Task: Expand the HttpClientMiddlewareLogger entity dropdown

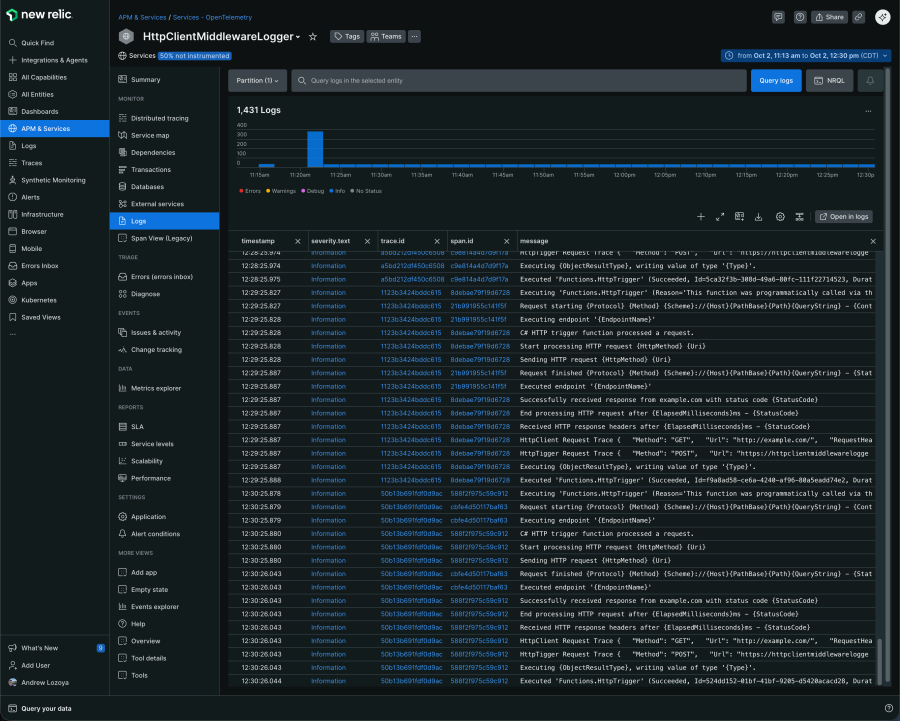Action: (296, 35)
